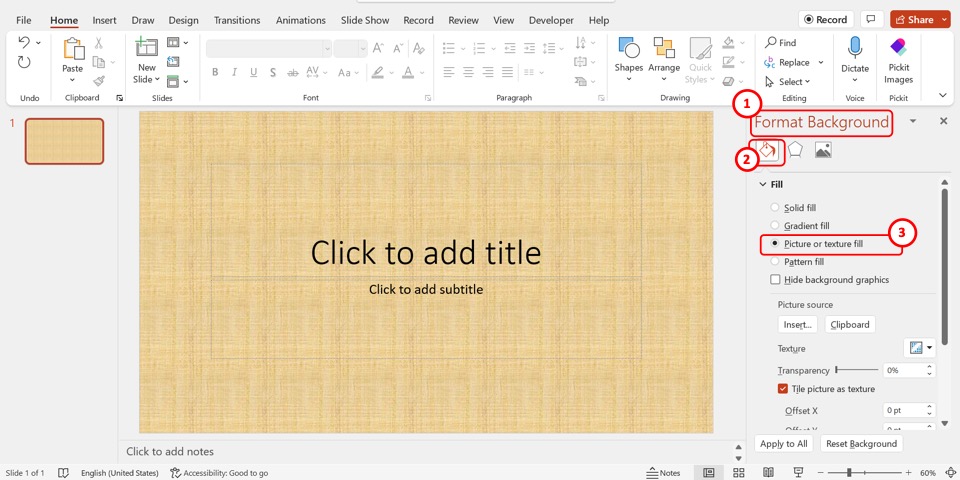960x480 pixels.
Task: Open the Texture dropdown
Action: click(920, 348)
